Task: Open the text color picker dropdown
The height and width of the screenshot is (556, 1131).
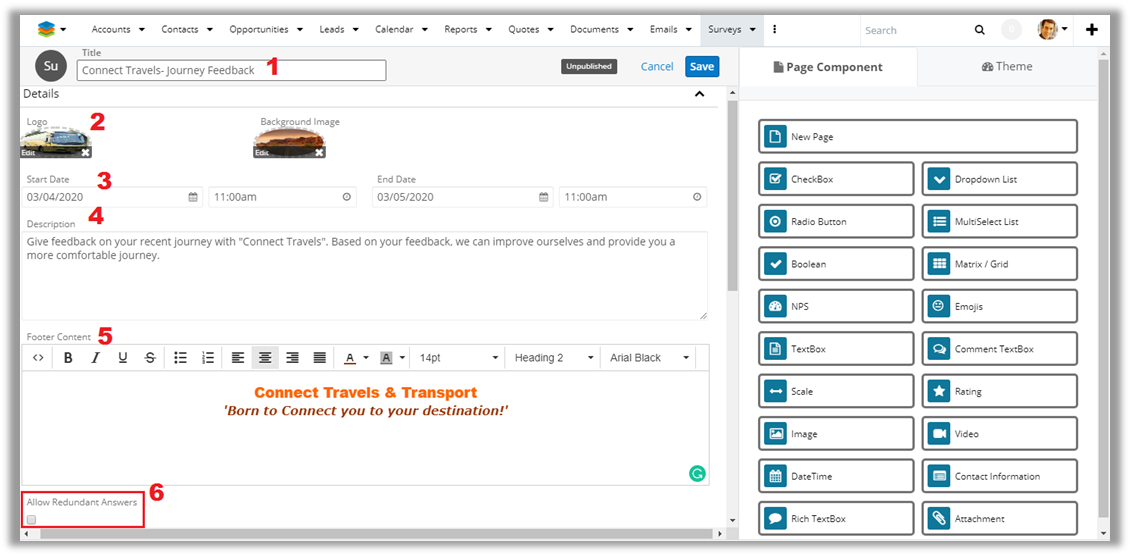Action: [366, 358]
